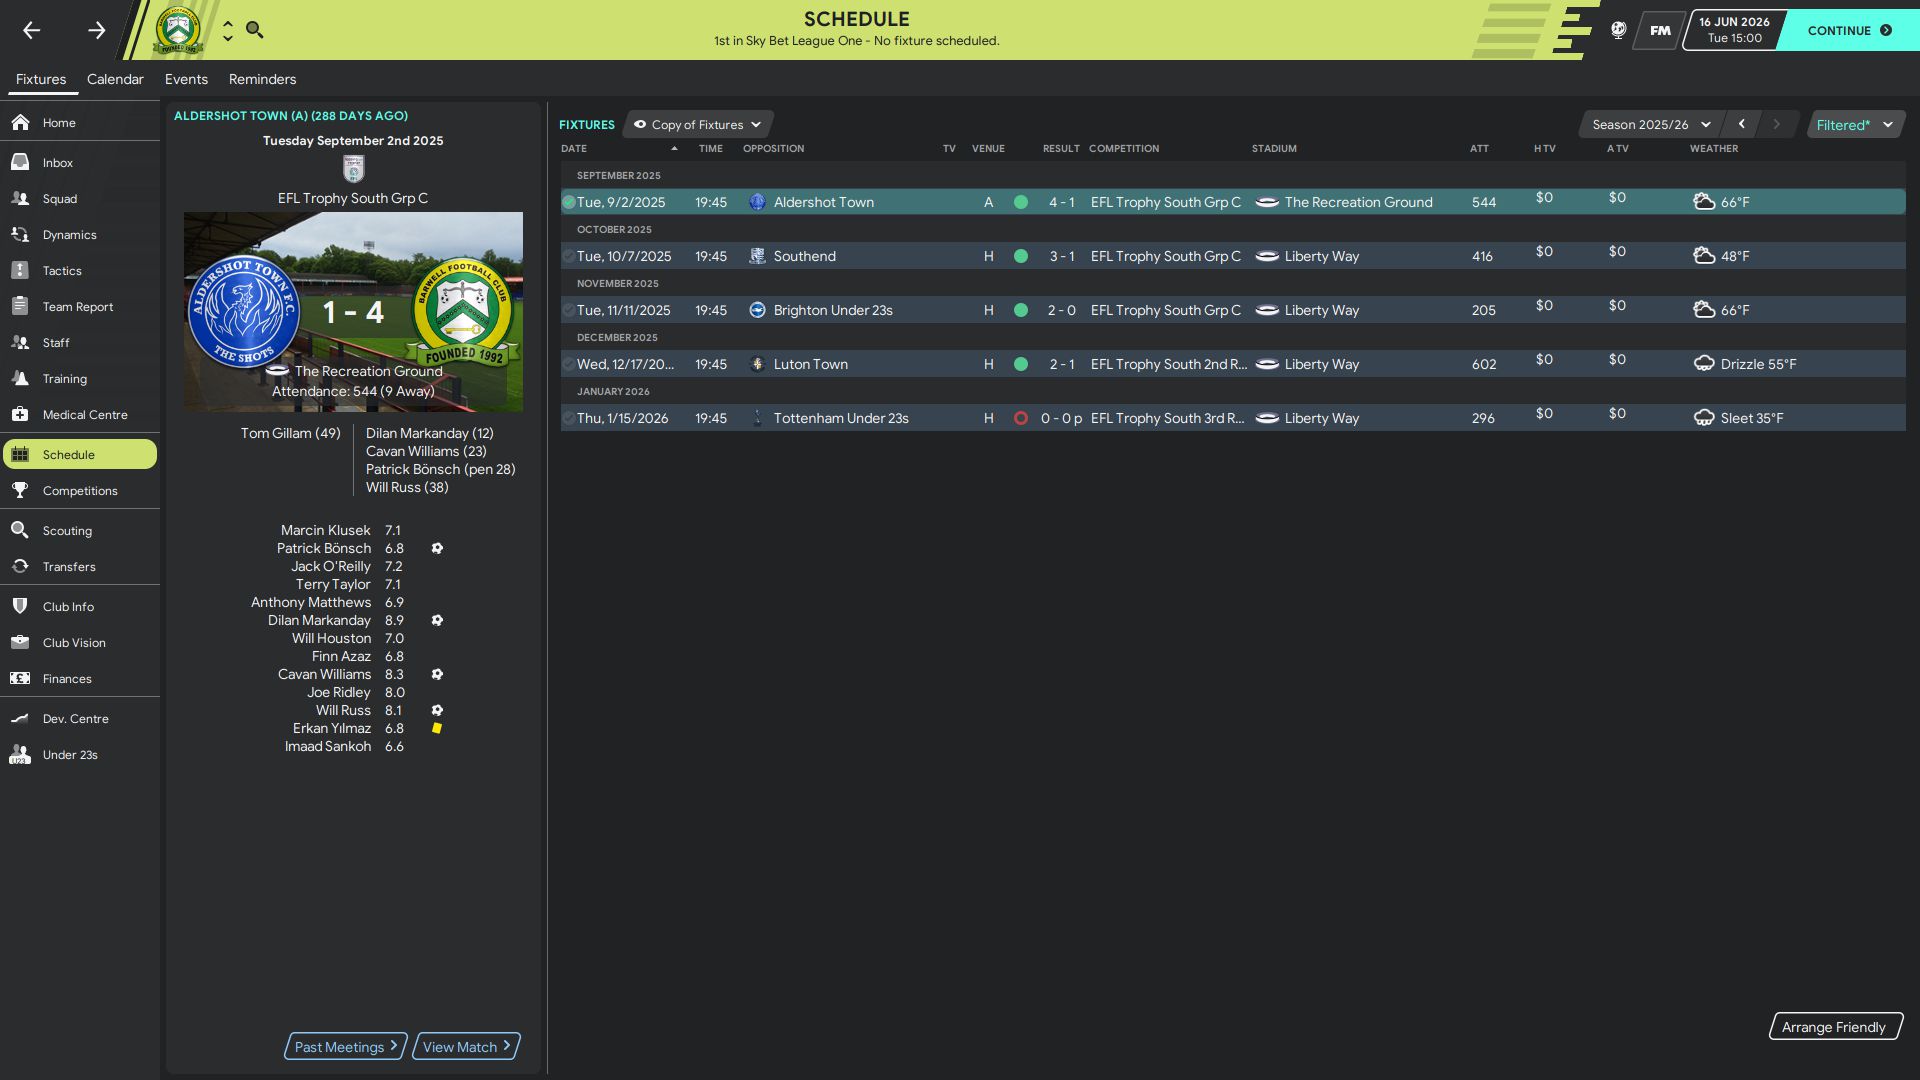Switch to the Reminders tab
This screenshot has width=1920, height=1080.
(262, 79)
